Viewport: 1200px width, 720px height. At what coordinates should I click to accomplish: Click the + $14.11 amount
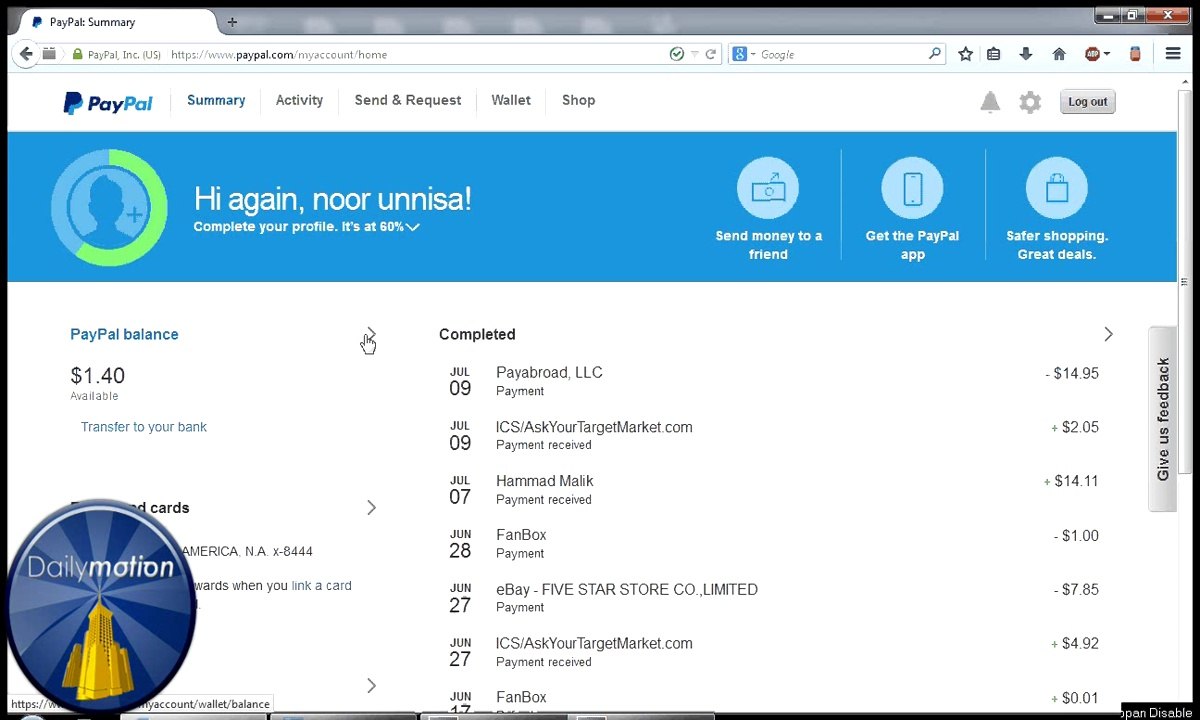(1071, 481)
